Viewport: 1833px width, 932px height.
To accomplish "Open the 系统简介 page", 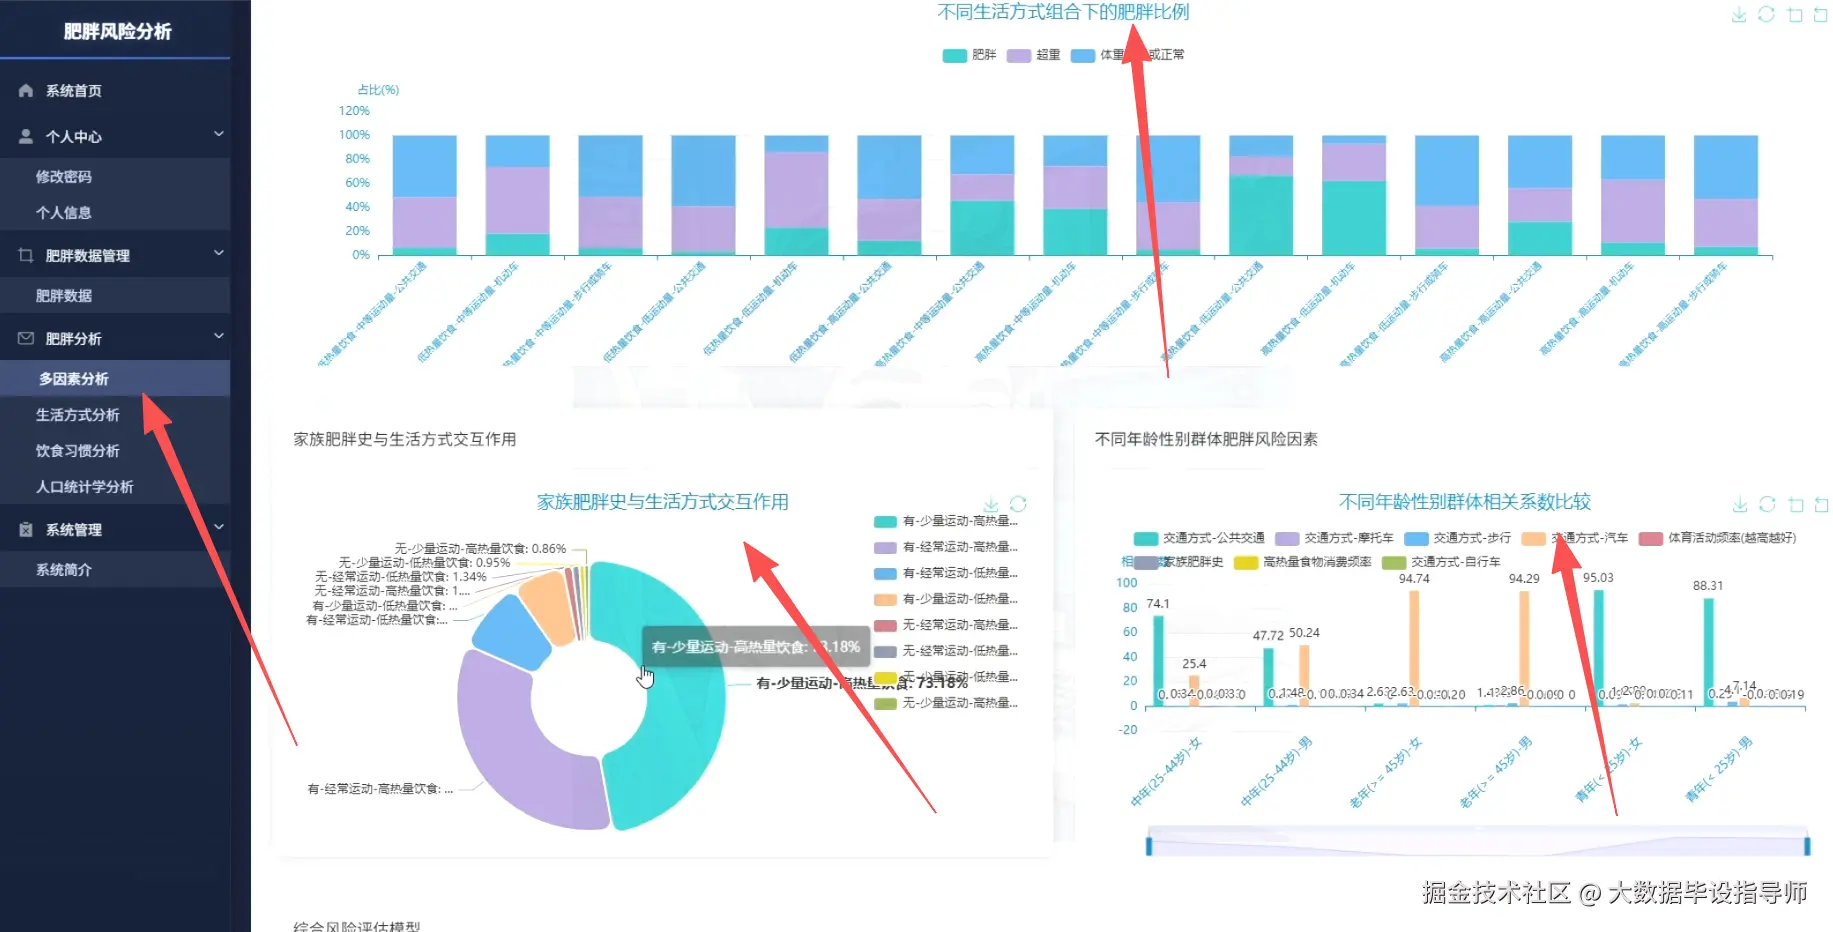I will 115,570.
